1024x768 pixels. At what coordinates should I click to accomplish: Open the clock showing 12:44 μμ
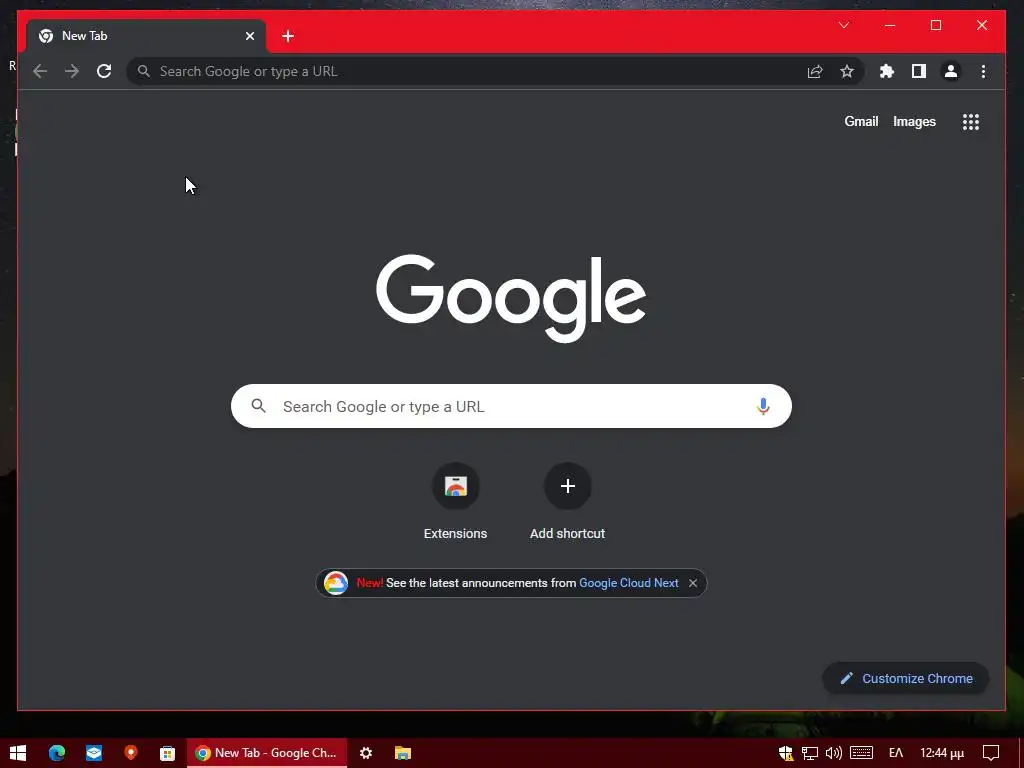tap(942, 753)
